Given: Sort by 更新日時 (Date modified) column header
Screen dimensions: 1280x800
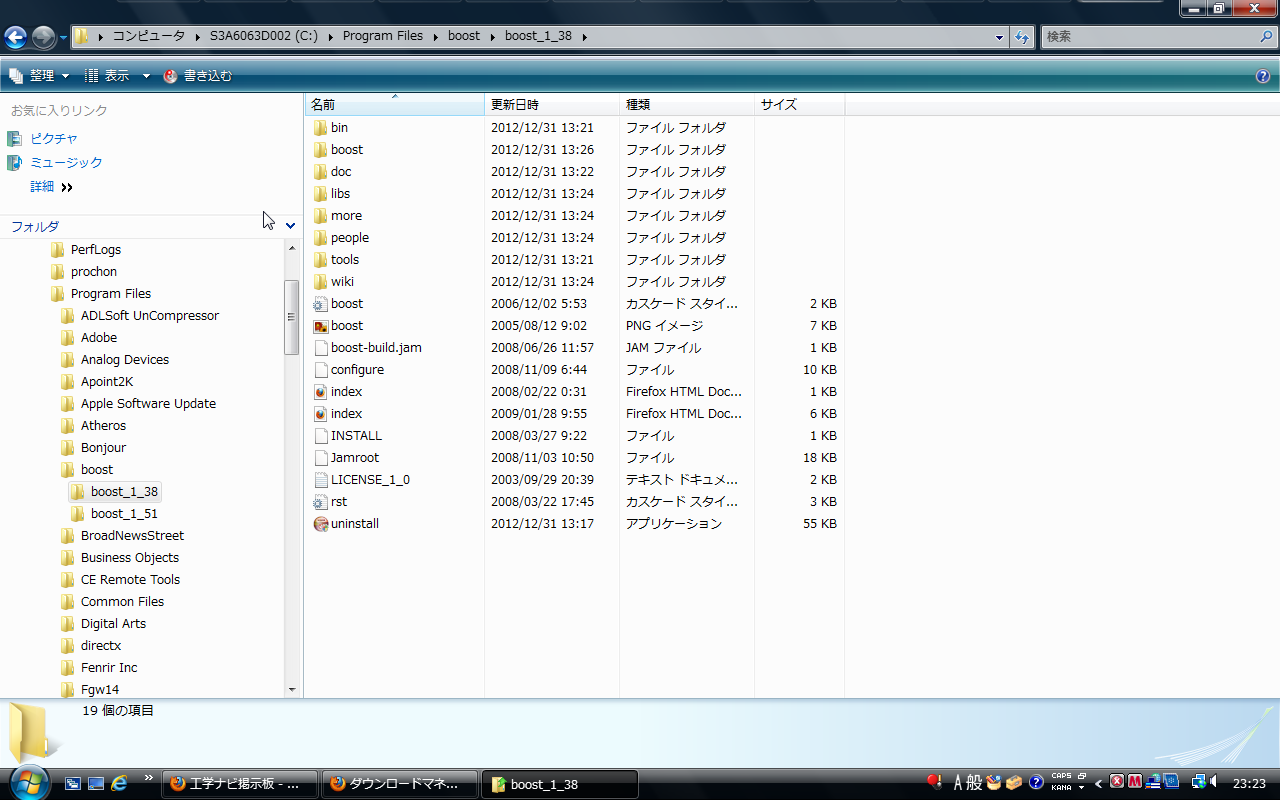Looking at the screenshot, I should [x=515, y=104].
